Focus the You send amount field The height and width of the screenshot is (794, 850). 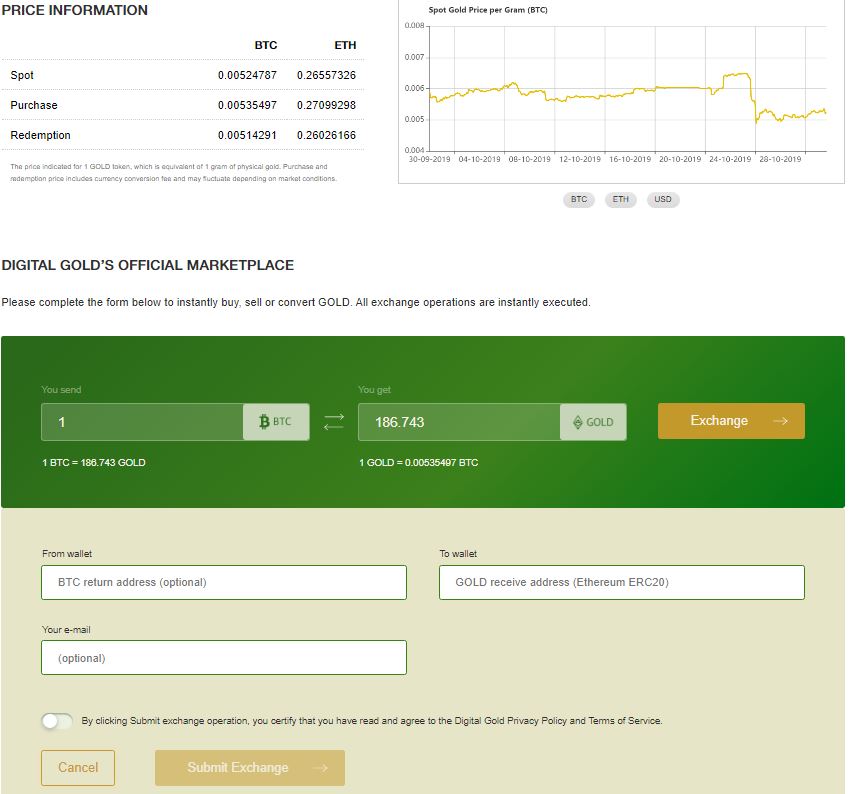(x=142, y=422)
